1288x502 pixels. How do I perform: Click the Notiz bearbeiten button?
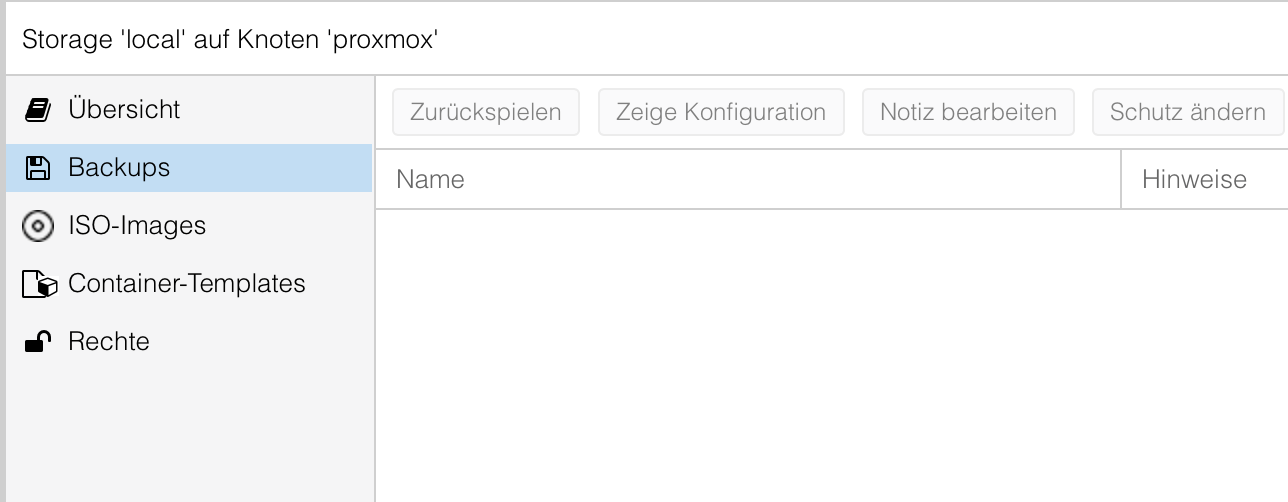click(x=967, y=112)
